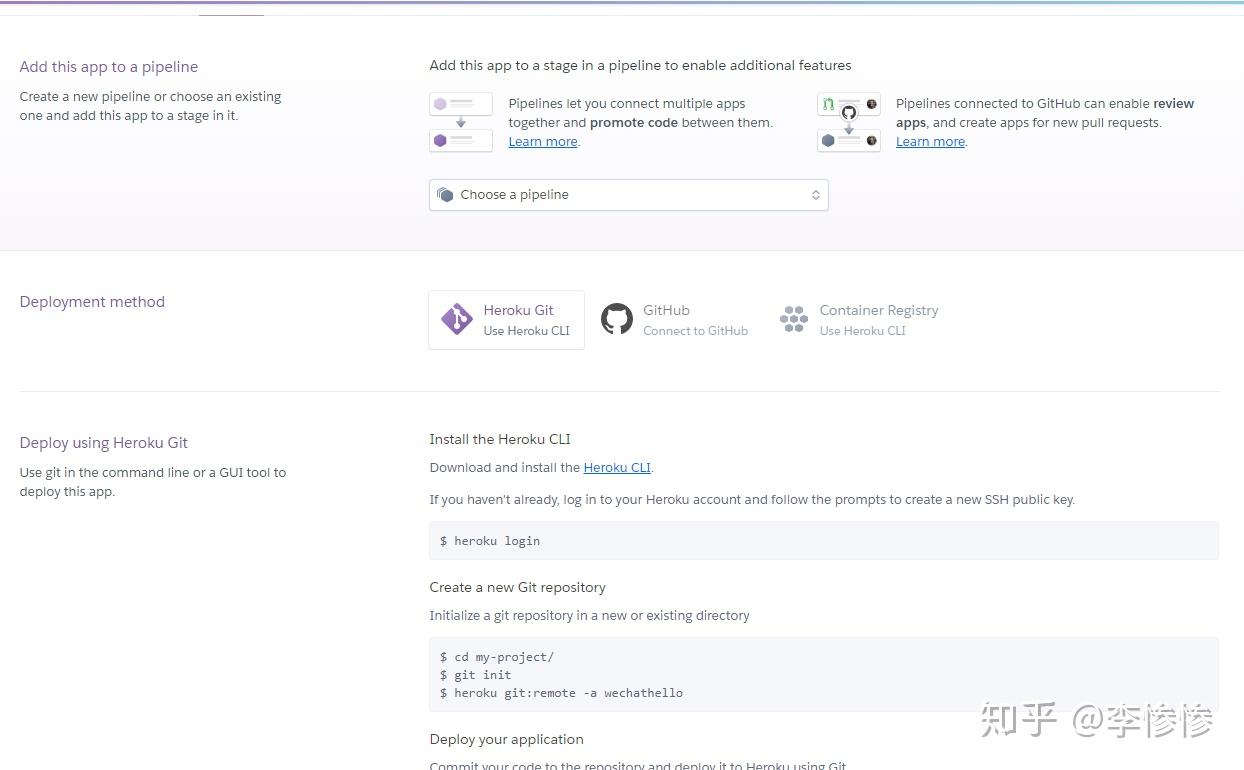Viewport: 1244px width, 770px height.
Task: Click the Heroku Git logo icon
Action: (x=457, y=319)
